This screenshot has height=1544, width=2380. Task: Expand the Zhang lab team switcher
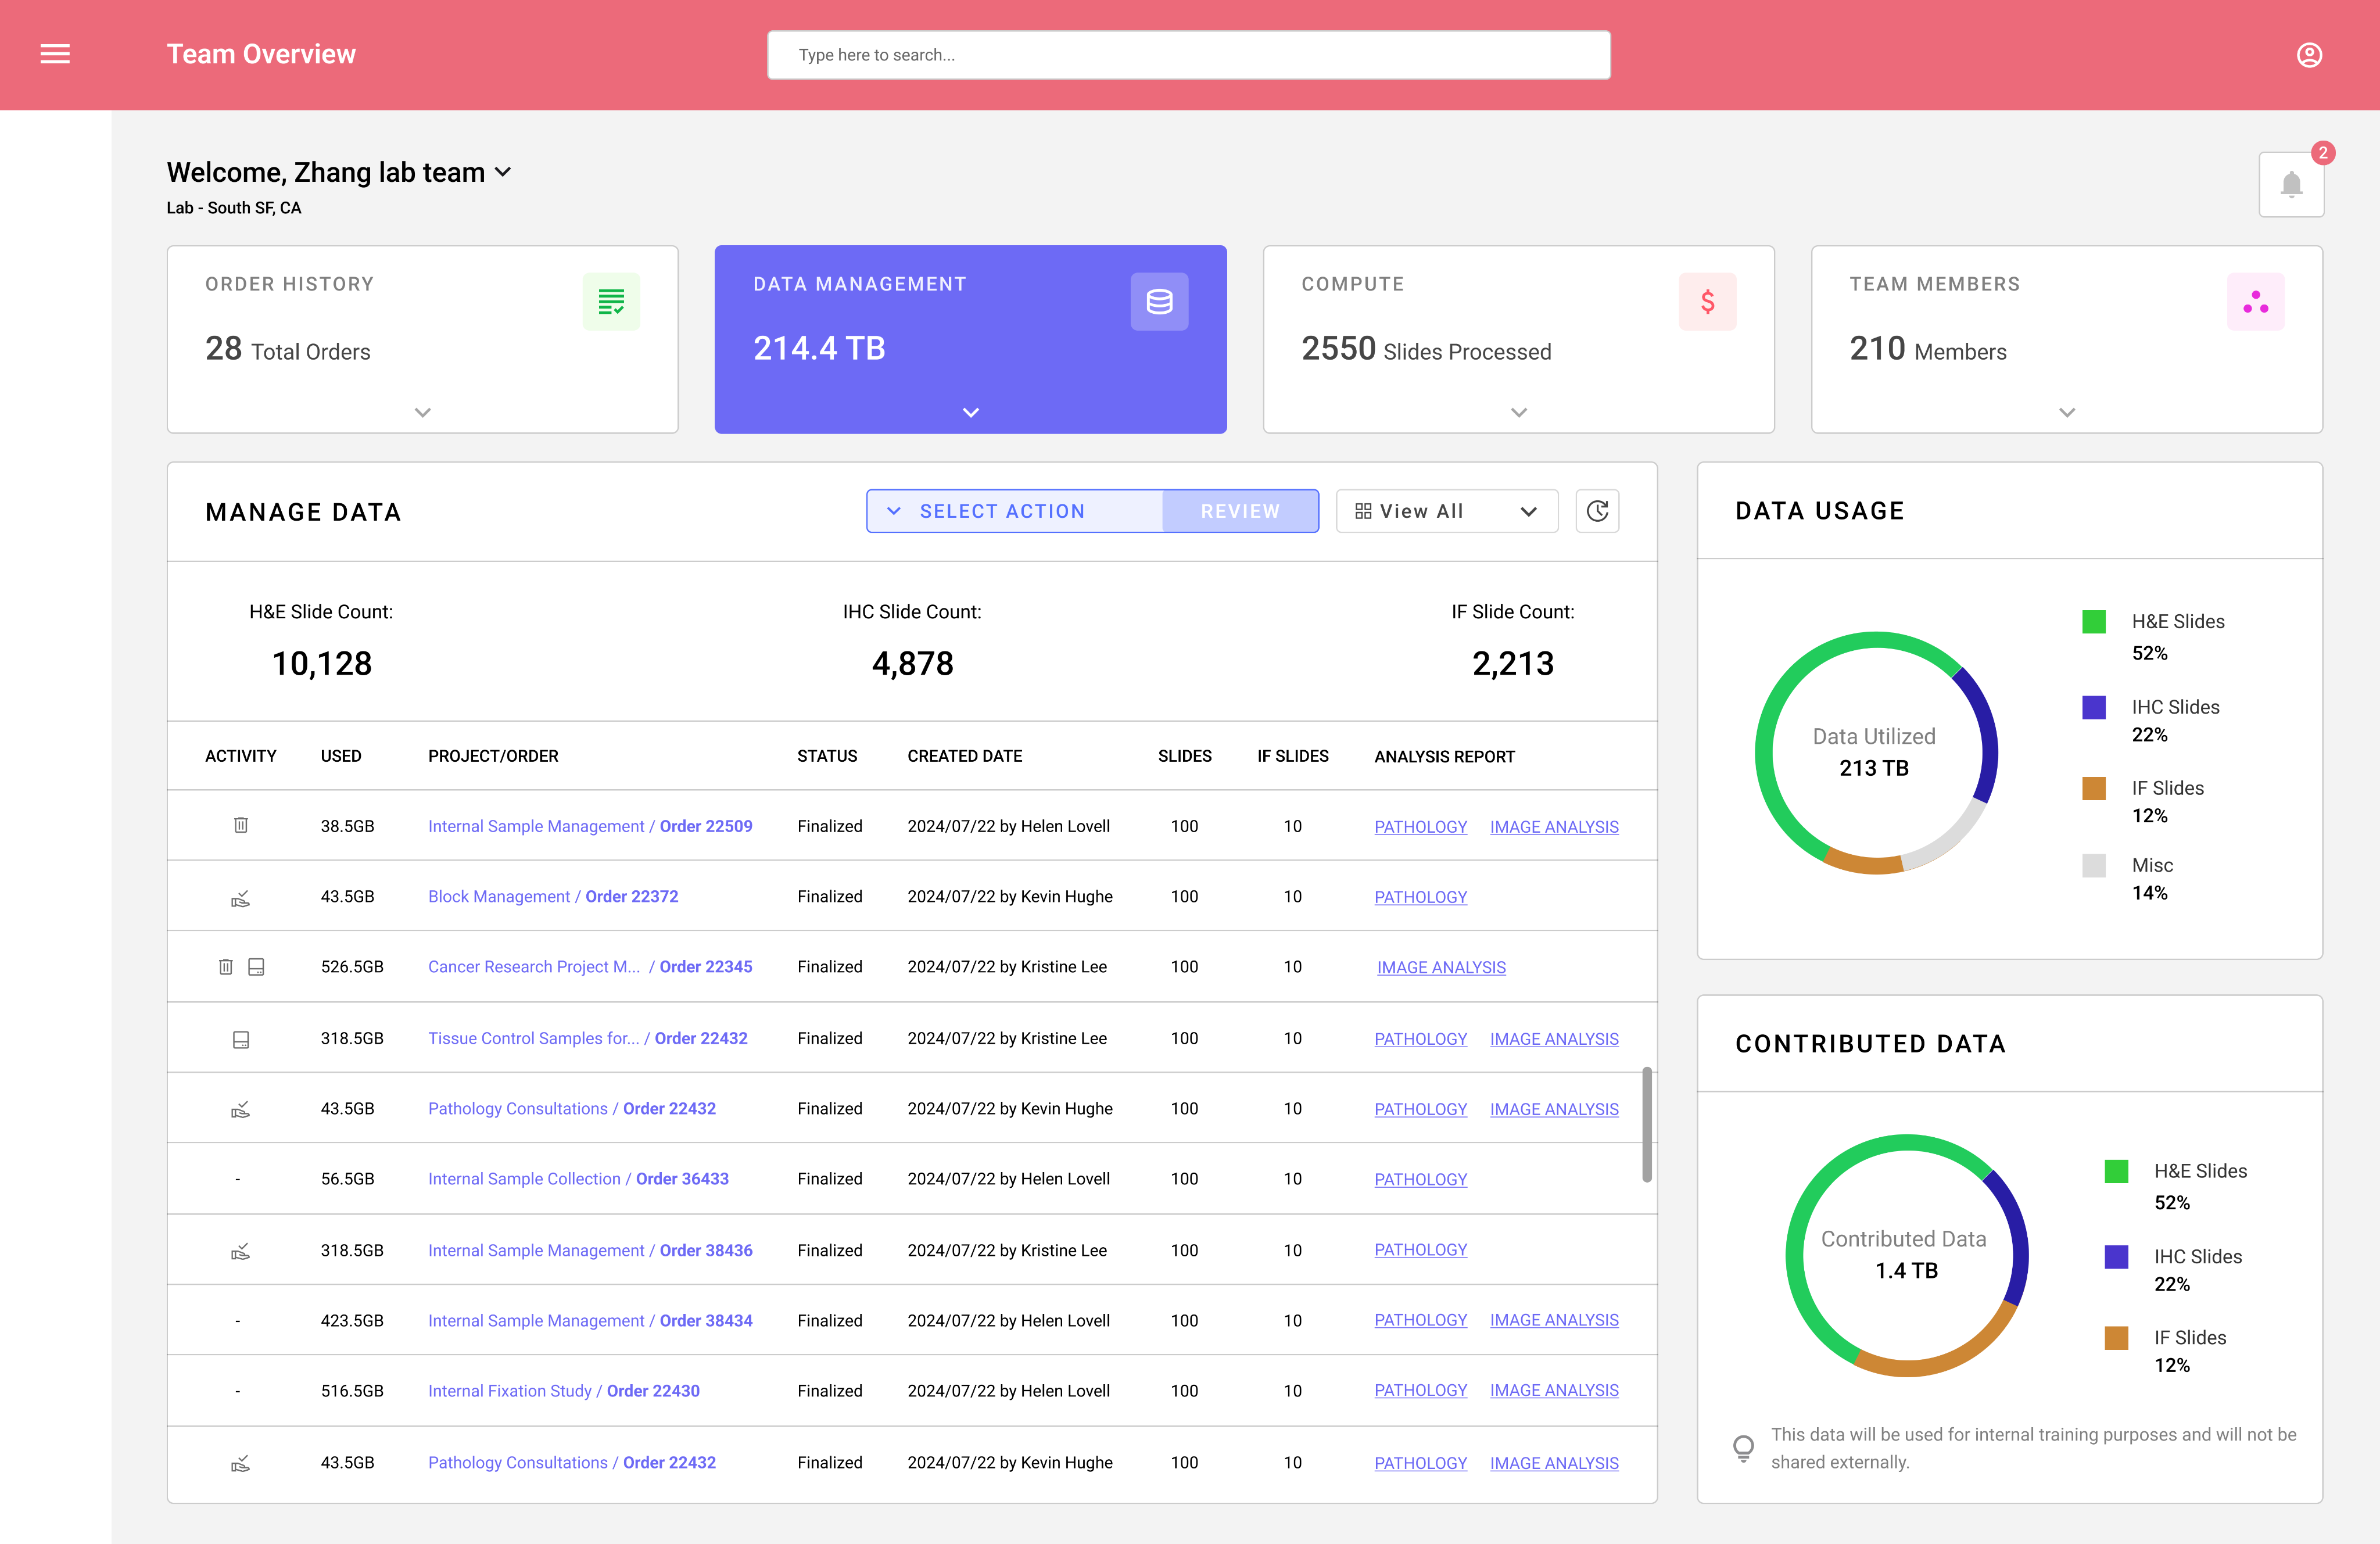coord(503,172)
